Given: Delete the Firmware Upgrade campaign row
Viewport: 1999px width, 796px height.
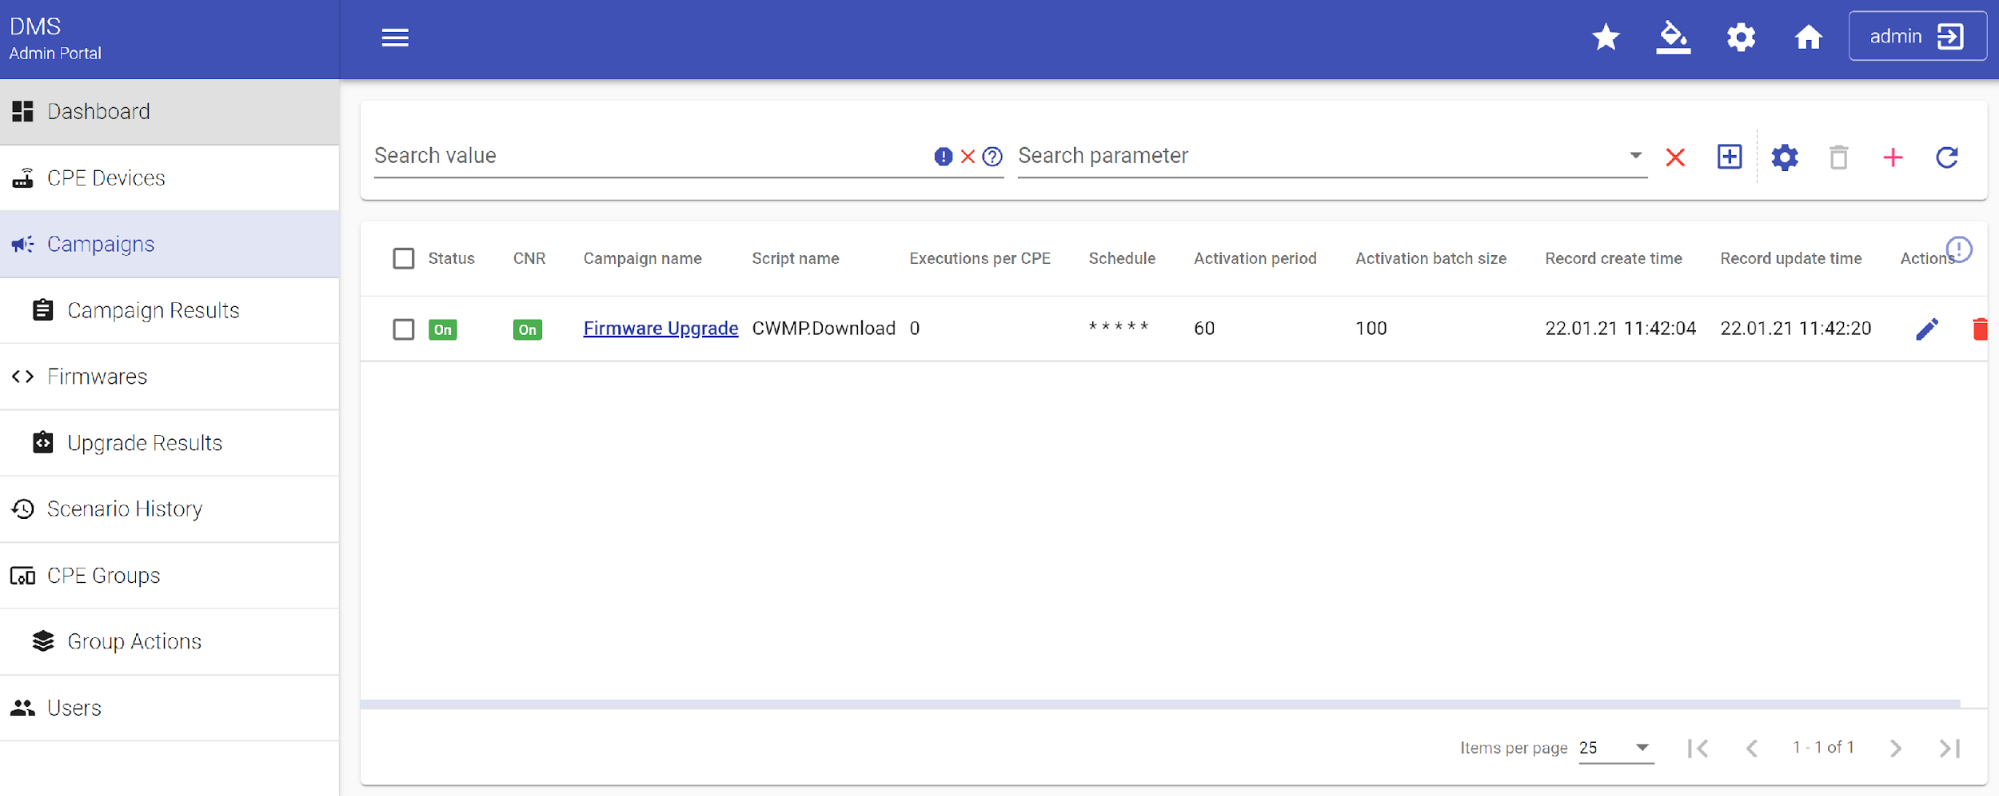Looking at the screenshot, I should [1978, 329].
